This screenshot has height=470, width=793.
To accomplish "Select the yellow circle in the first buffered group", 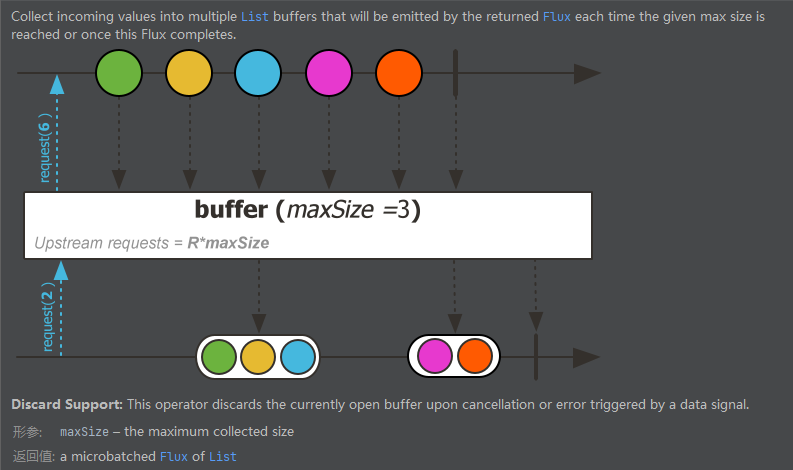I will (258, 357).
